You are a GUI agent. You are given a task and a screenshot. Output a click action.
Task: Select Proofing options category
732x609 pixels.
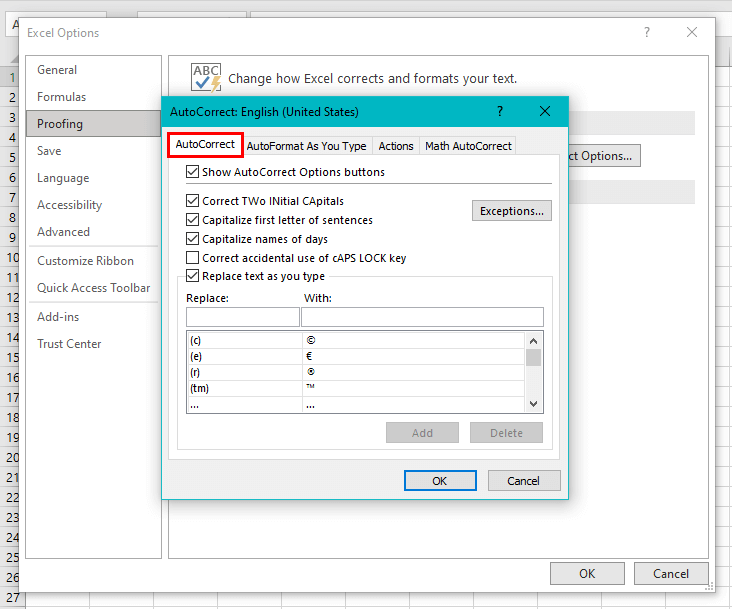point(93,124)
